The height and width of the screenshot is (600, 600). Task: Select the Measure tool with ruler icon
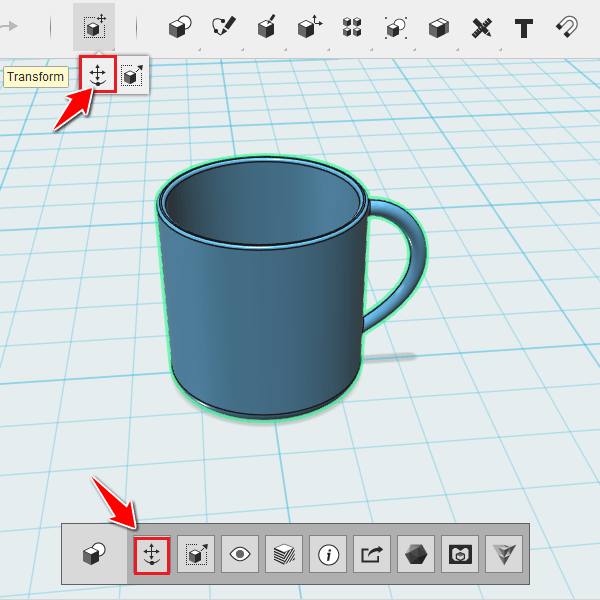[481, 28]
